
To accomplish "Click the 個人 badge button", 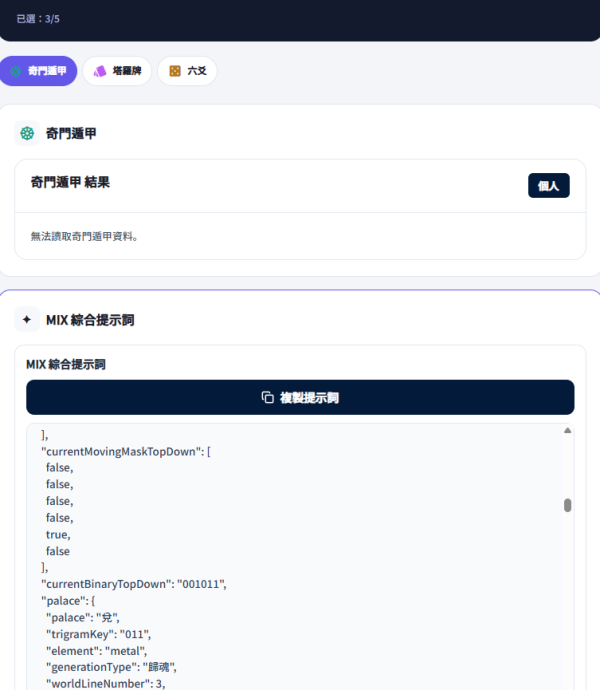I will [x=548, y=186].
